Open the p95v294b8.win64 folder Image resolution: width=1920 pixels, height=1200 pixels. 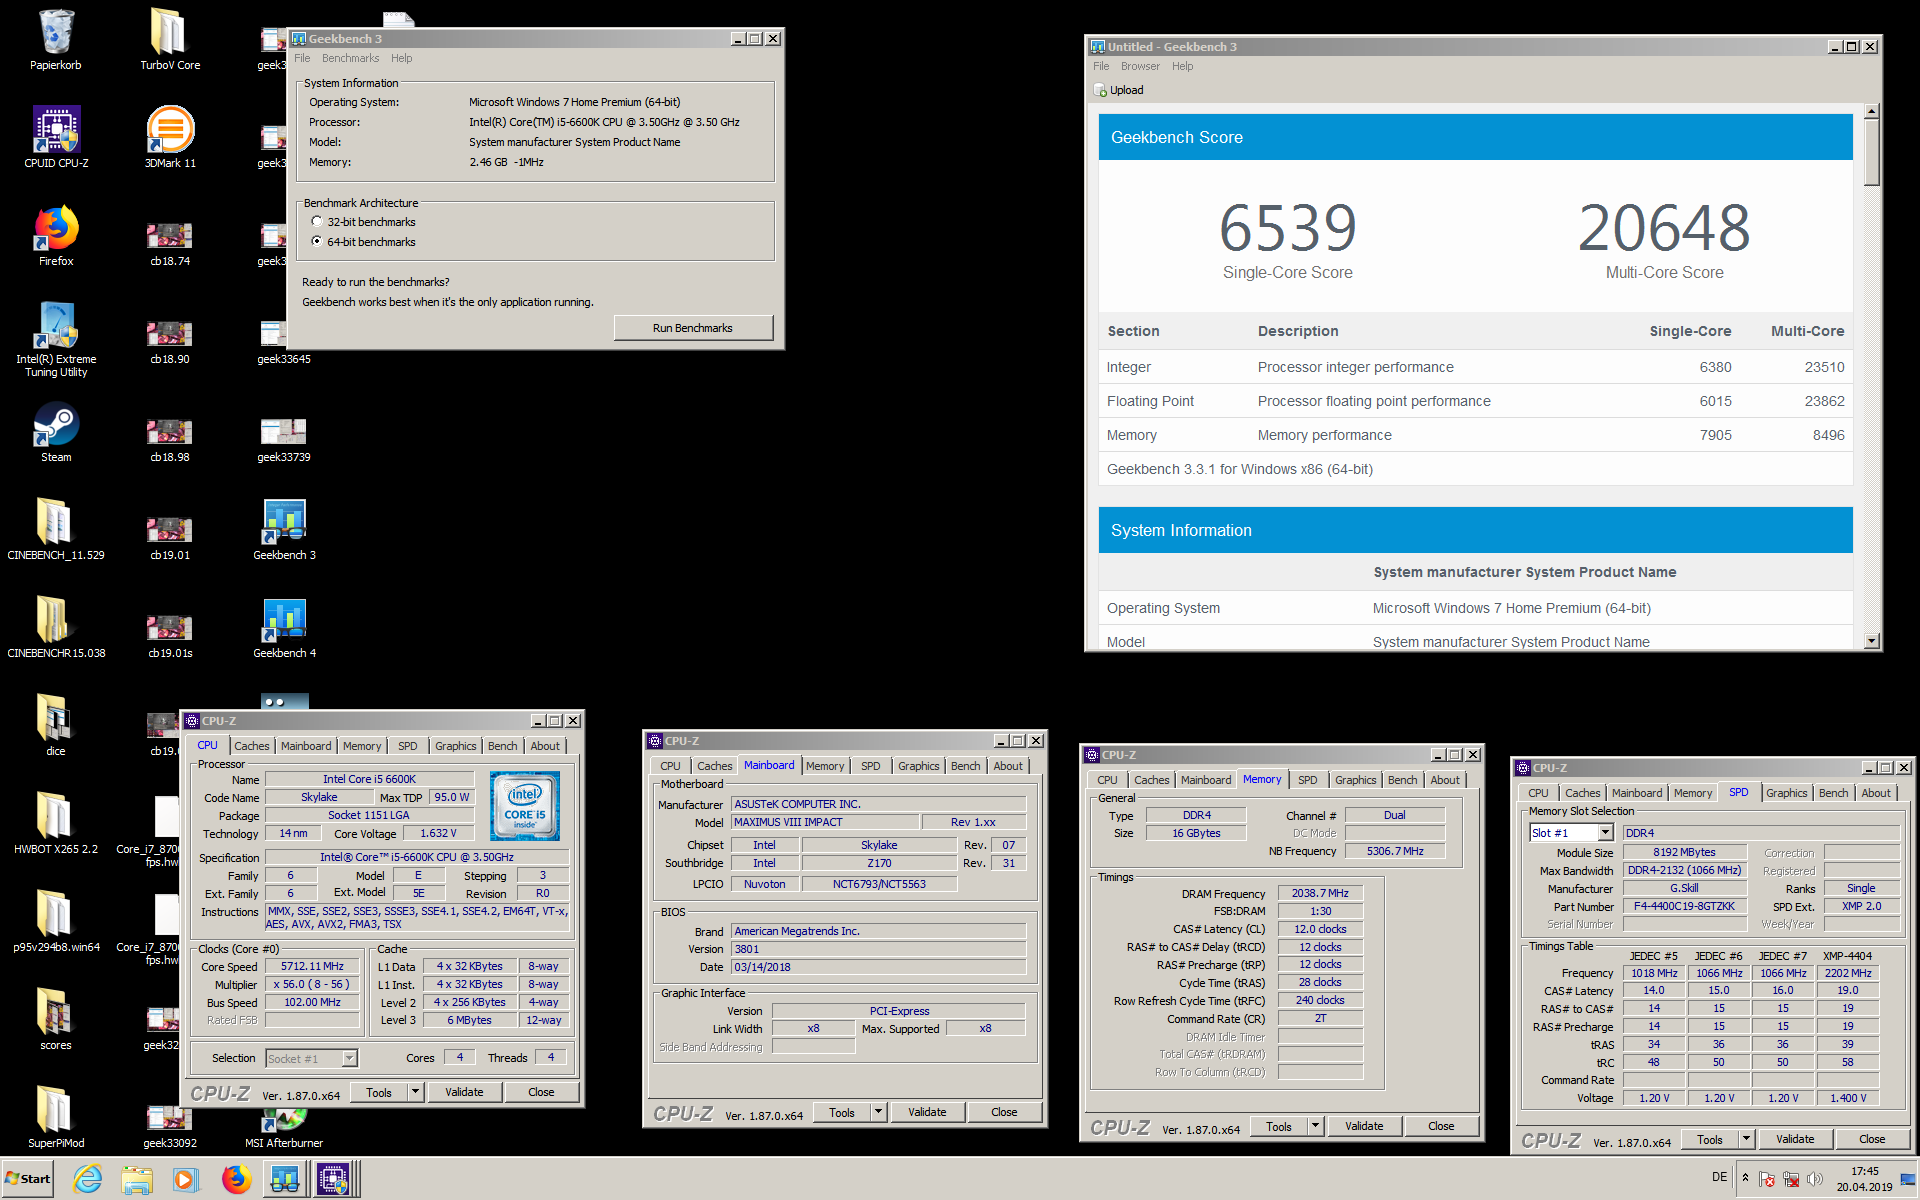click(x=56, y=922)
